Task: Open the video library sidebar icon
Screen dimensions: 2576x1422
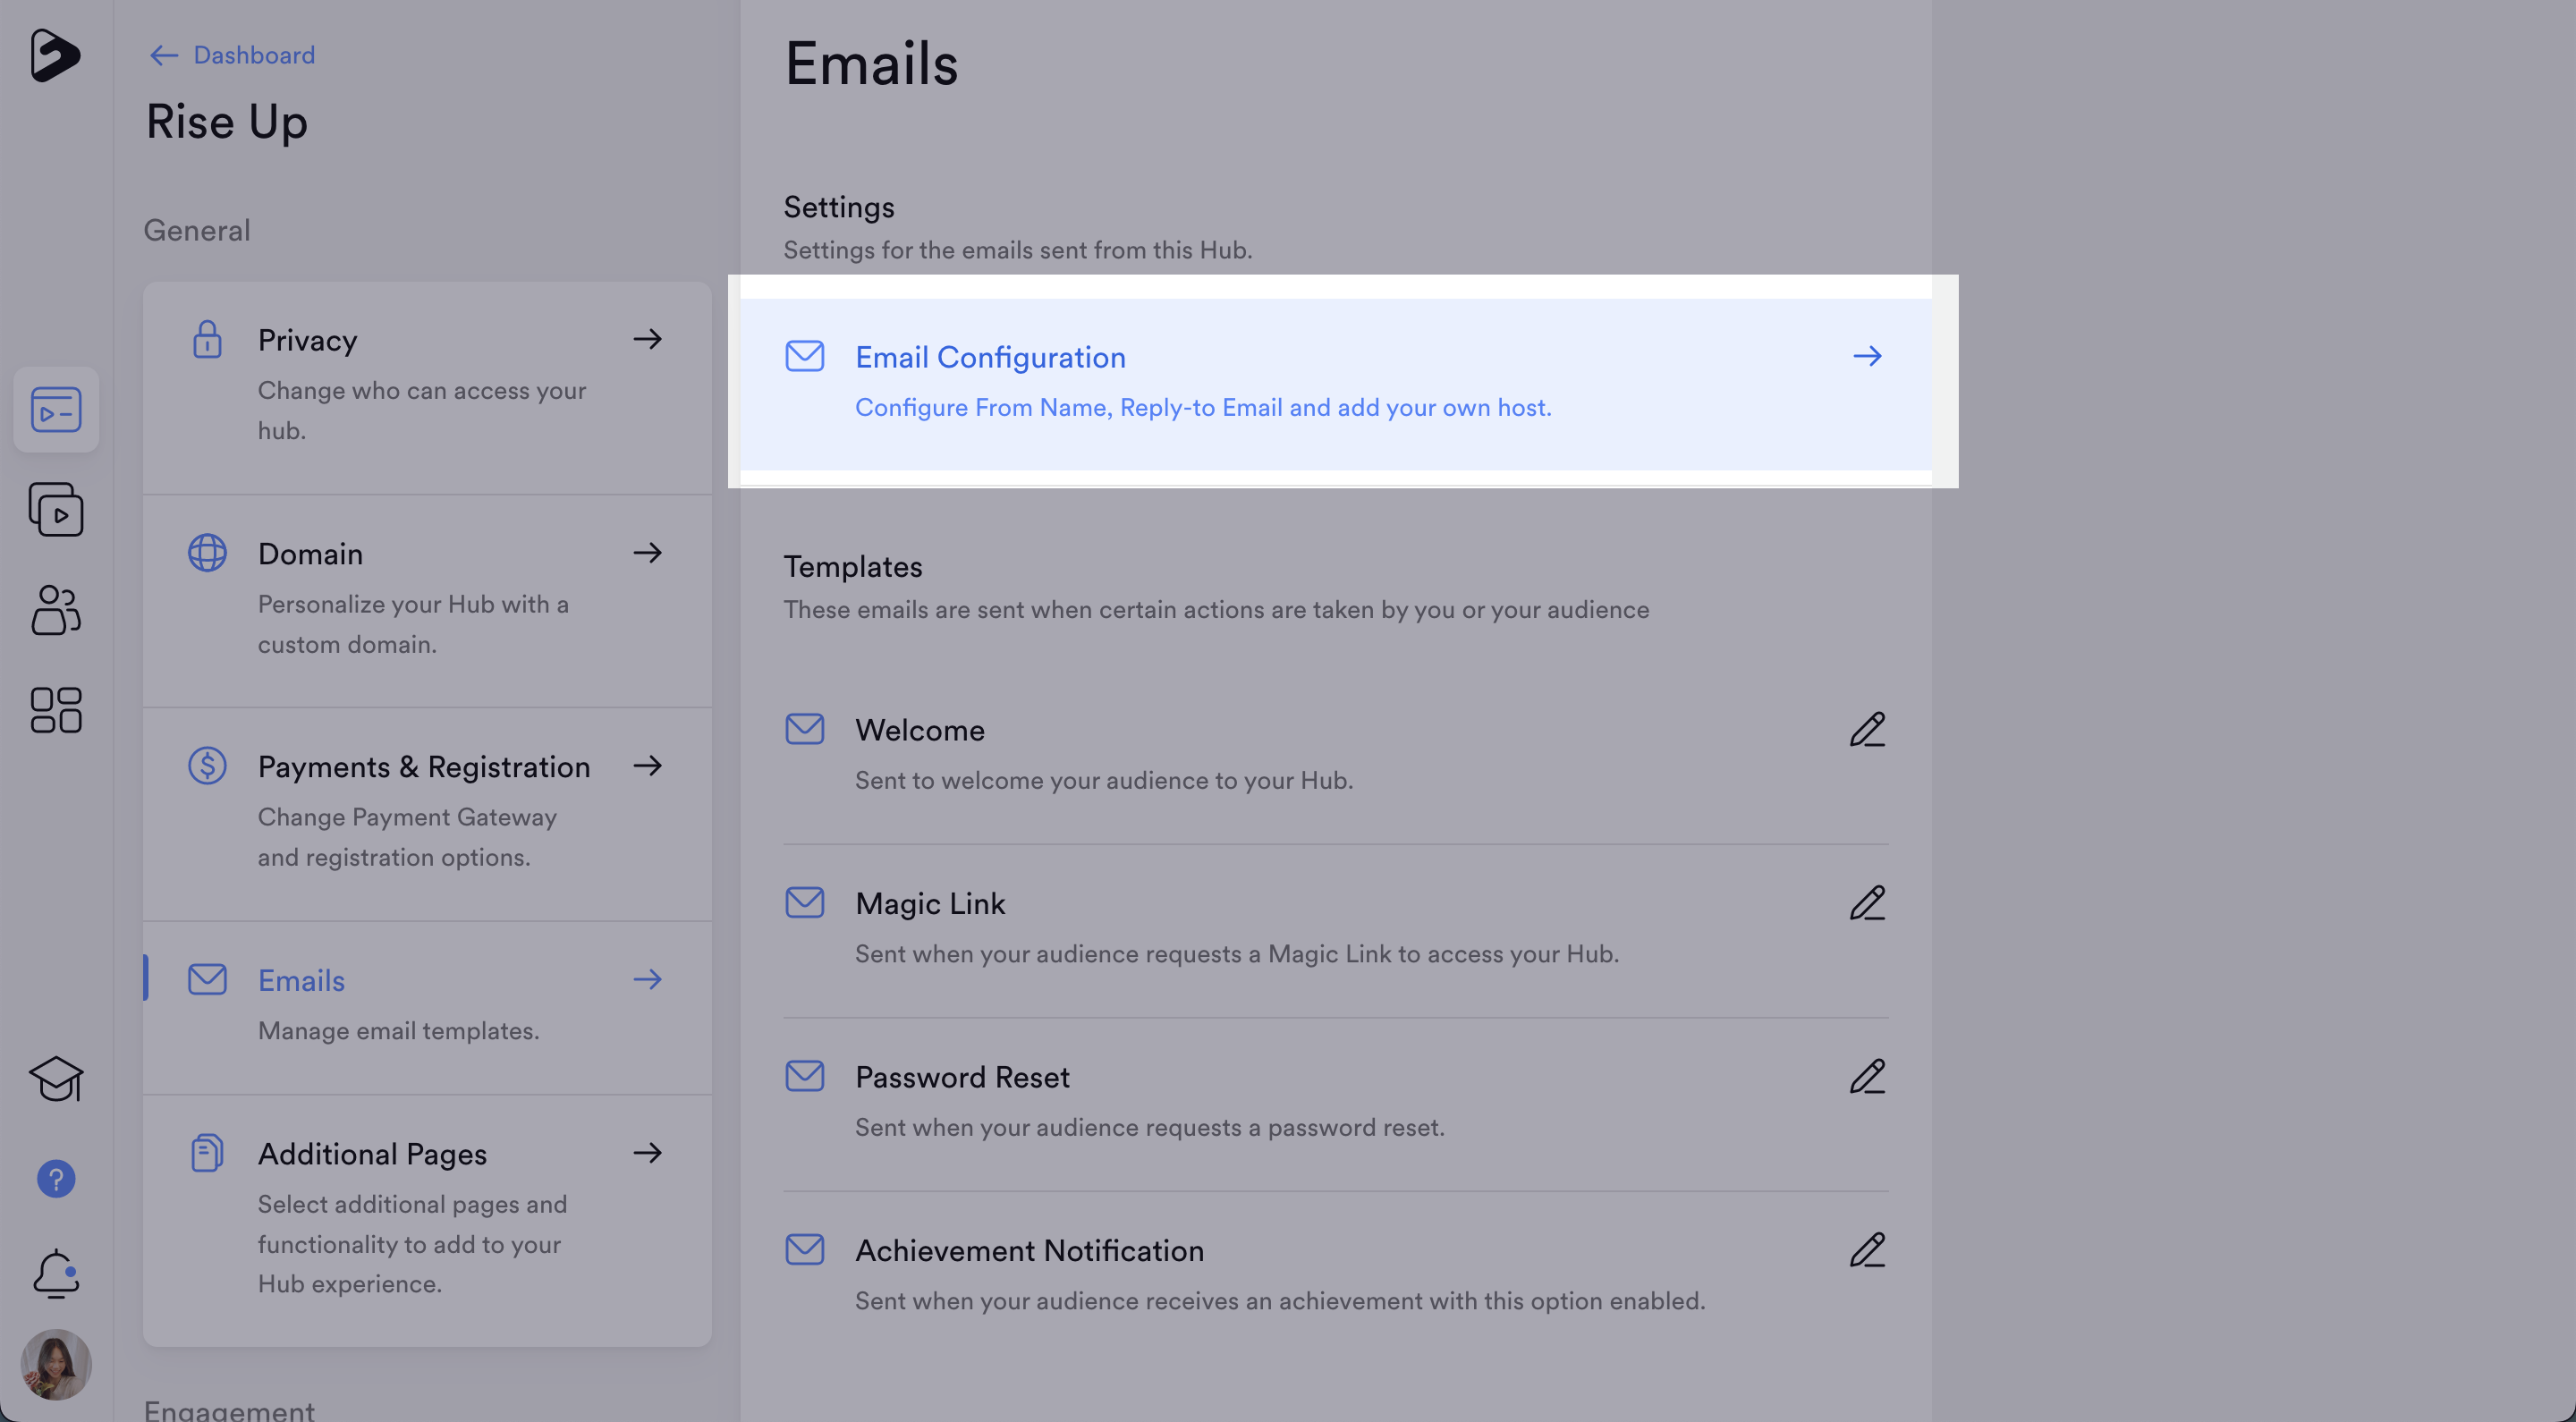Action: [56, 510]
